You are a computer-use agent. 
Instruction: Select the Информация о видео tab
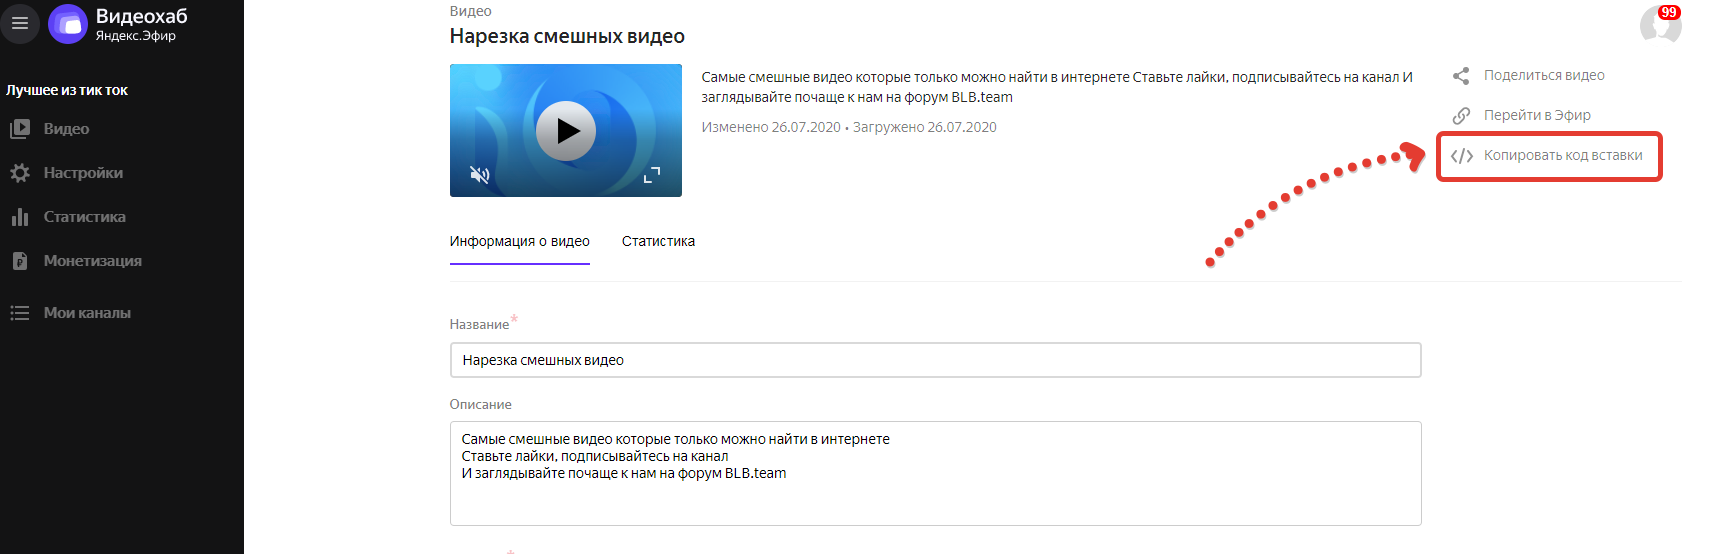519,241
